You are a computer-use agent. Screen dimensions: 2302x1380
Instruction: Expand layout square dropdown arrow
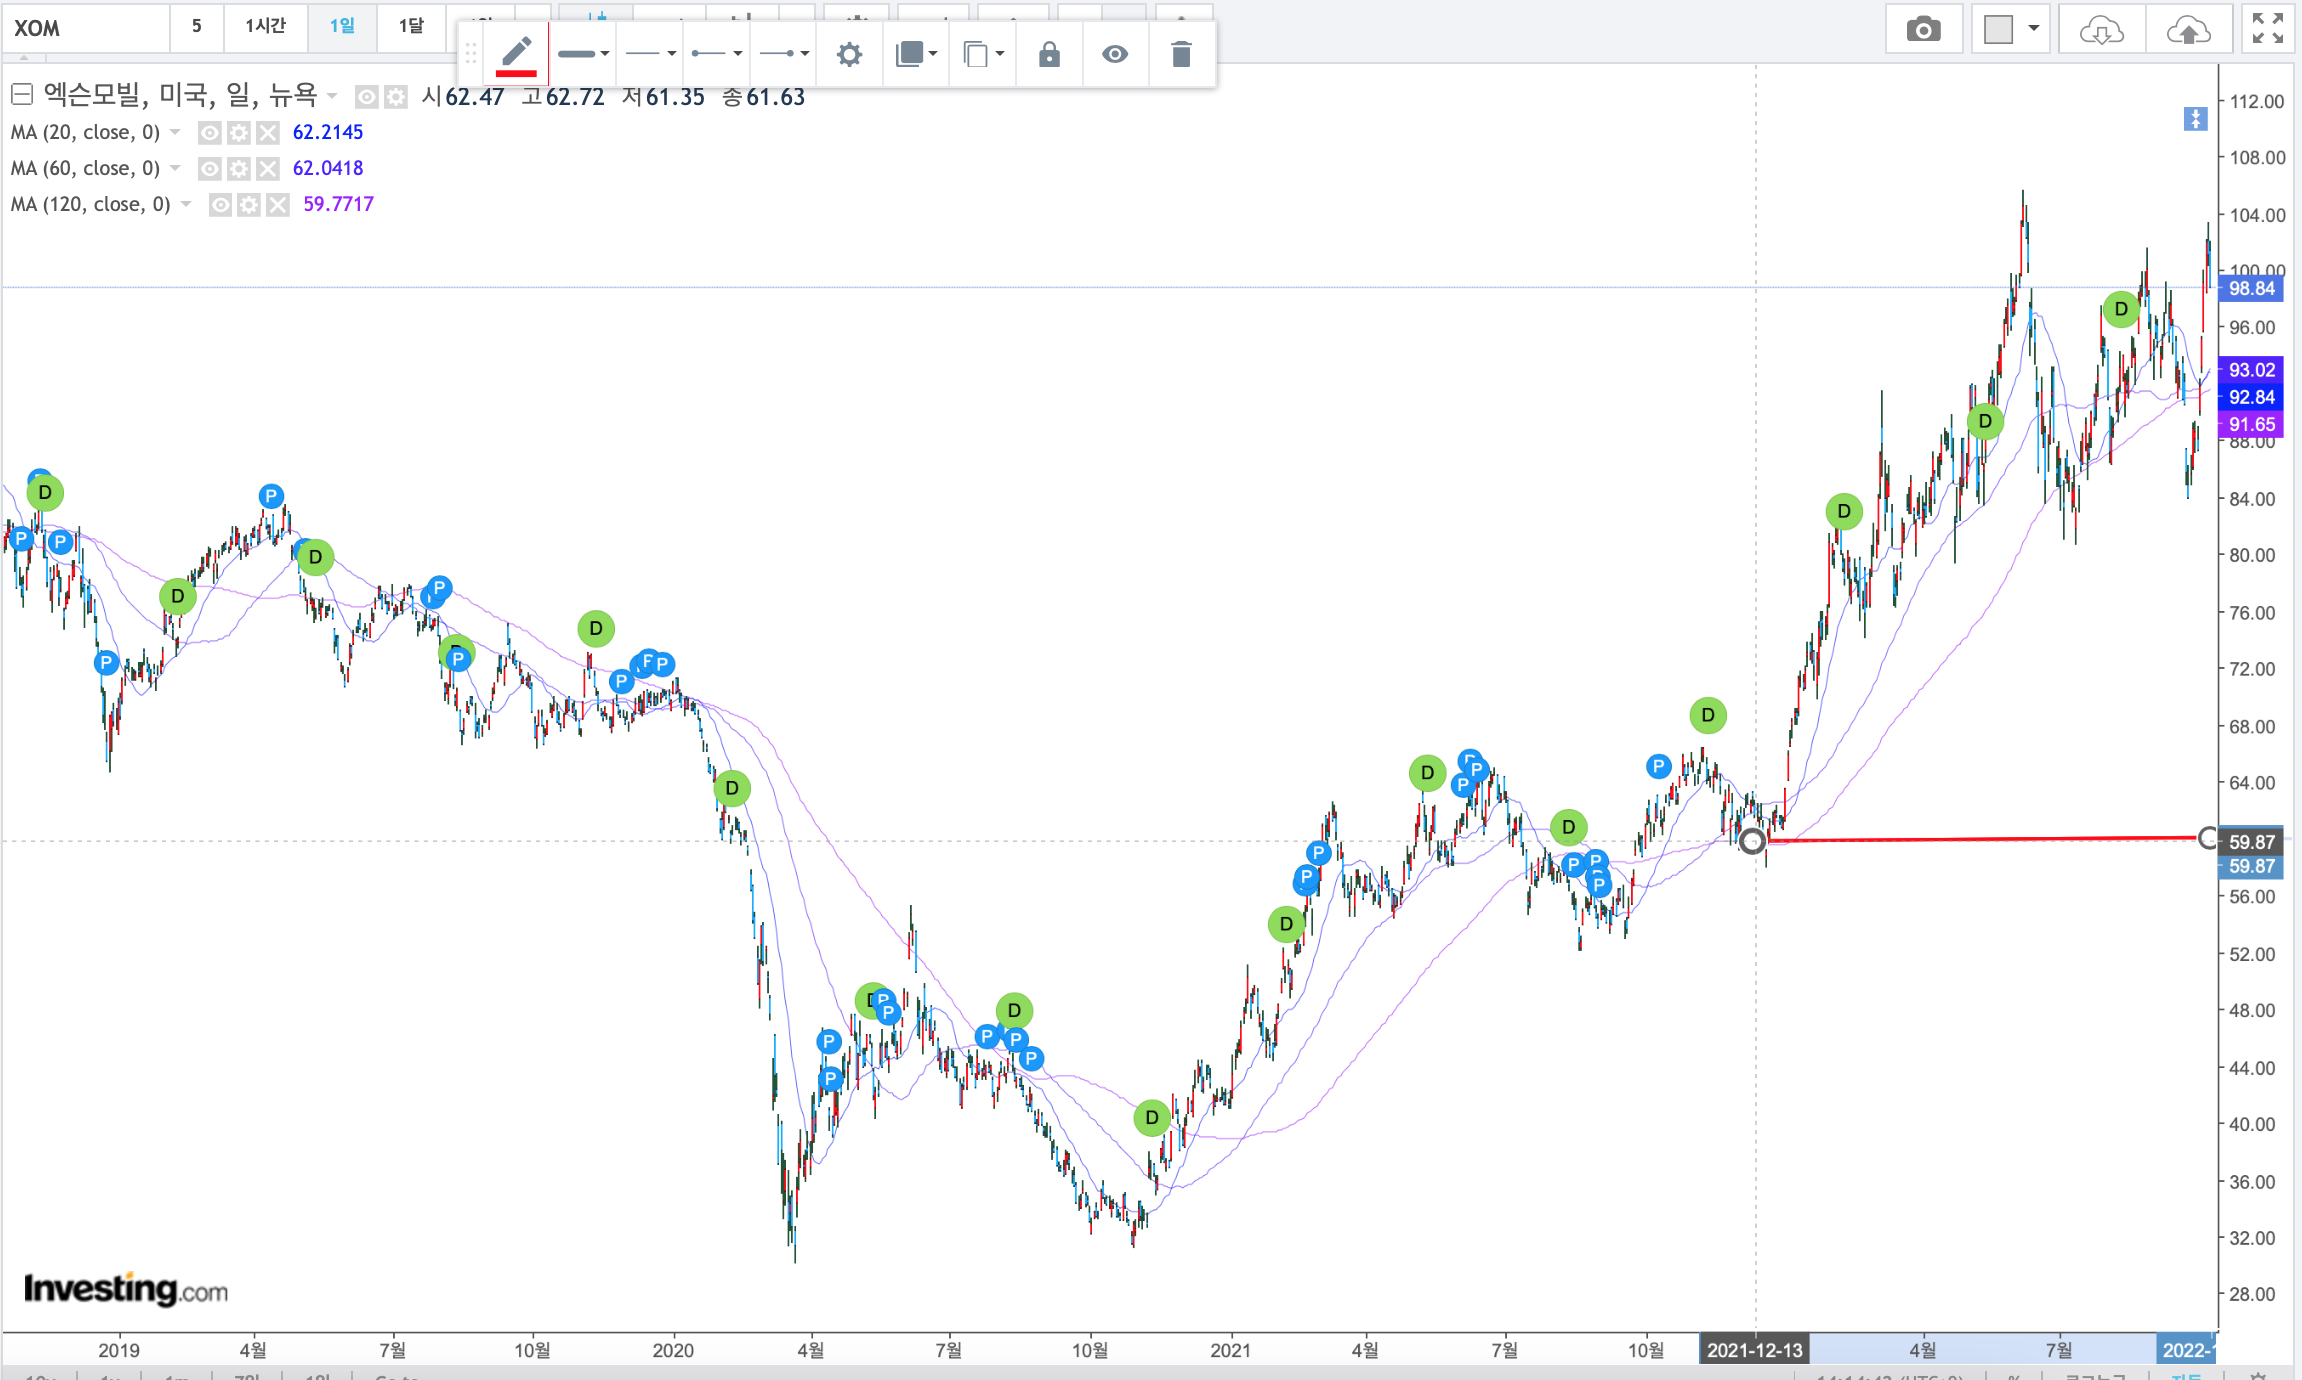click(2033, 29)
